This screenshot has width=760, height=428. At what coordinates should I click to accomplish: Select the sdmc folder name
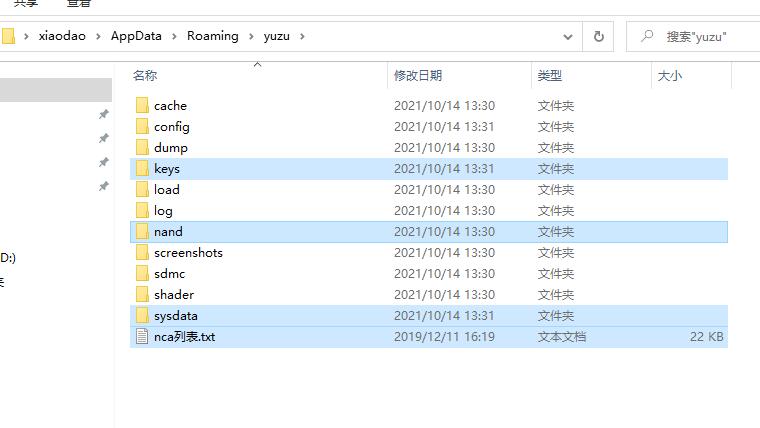[x=169, y=273]
